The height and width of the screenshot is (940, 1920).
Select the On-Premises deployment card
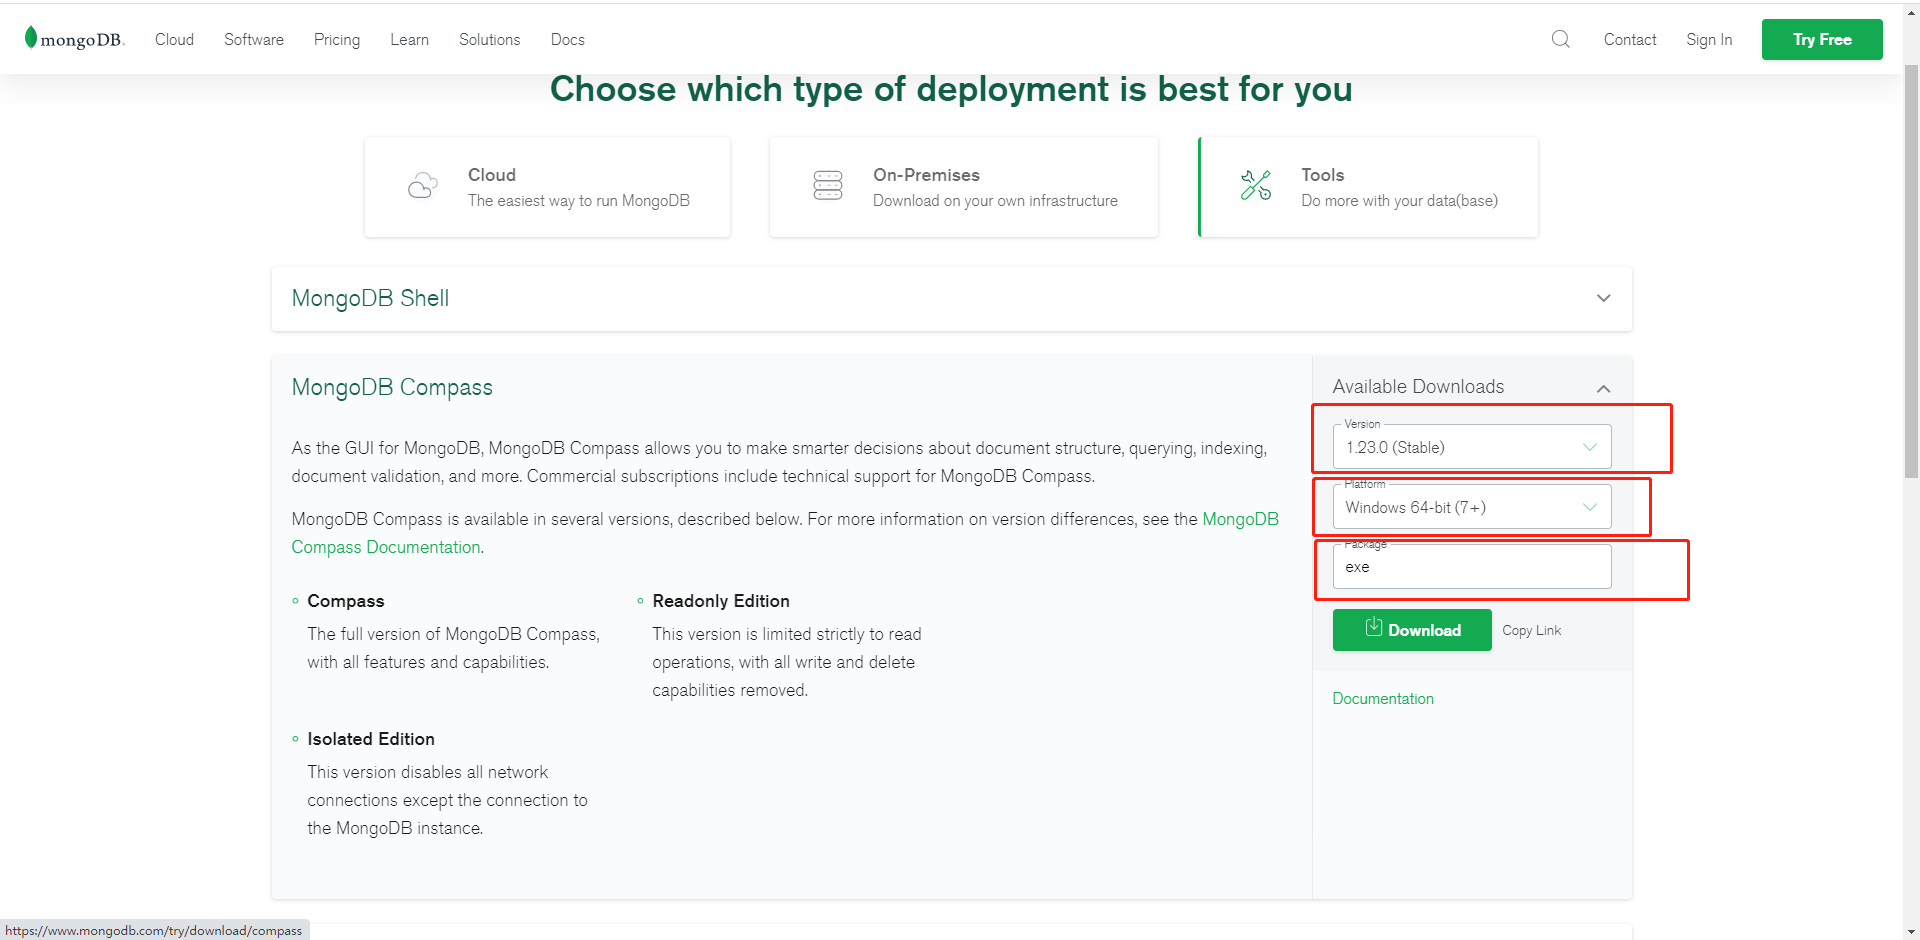coord(964,187)
